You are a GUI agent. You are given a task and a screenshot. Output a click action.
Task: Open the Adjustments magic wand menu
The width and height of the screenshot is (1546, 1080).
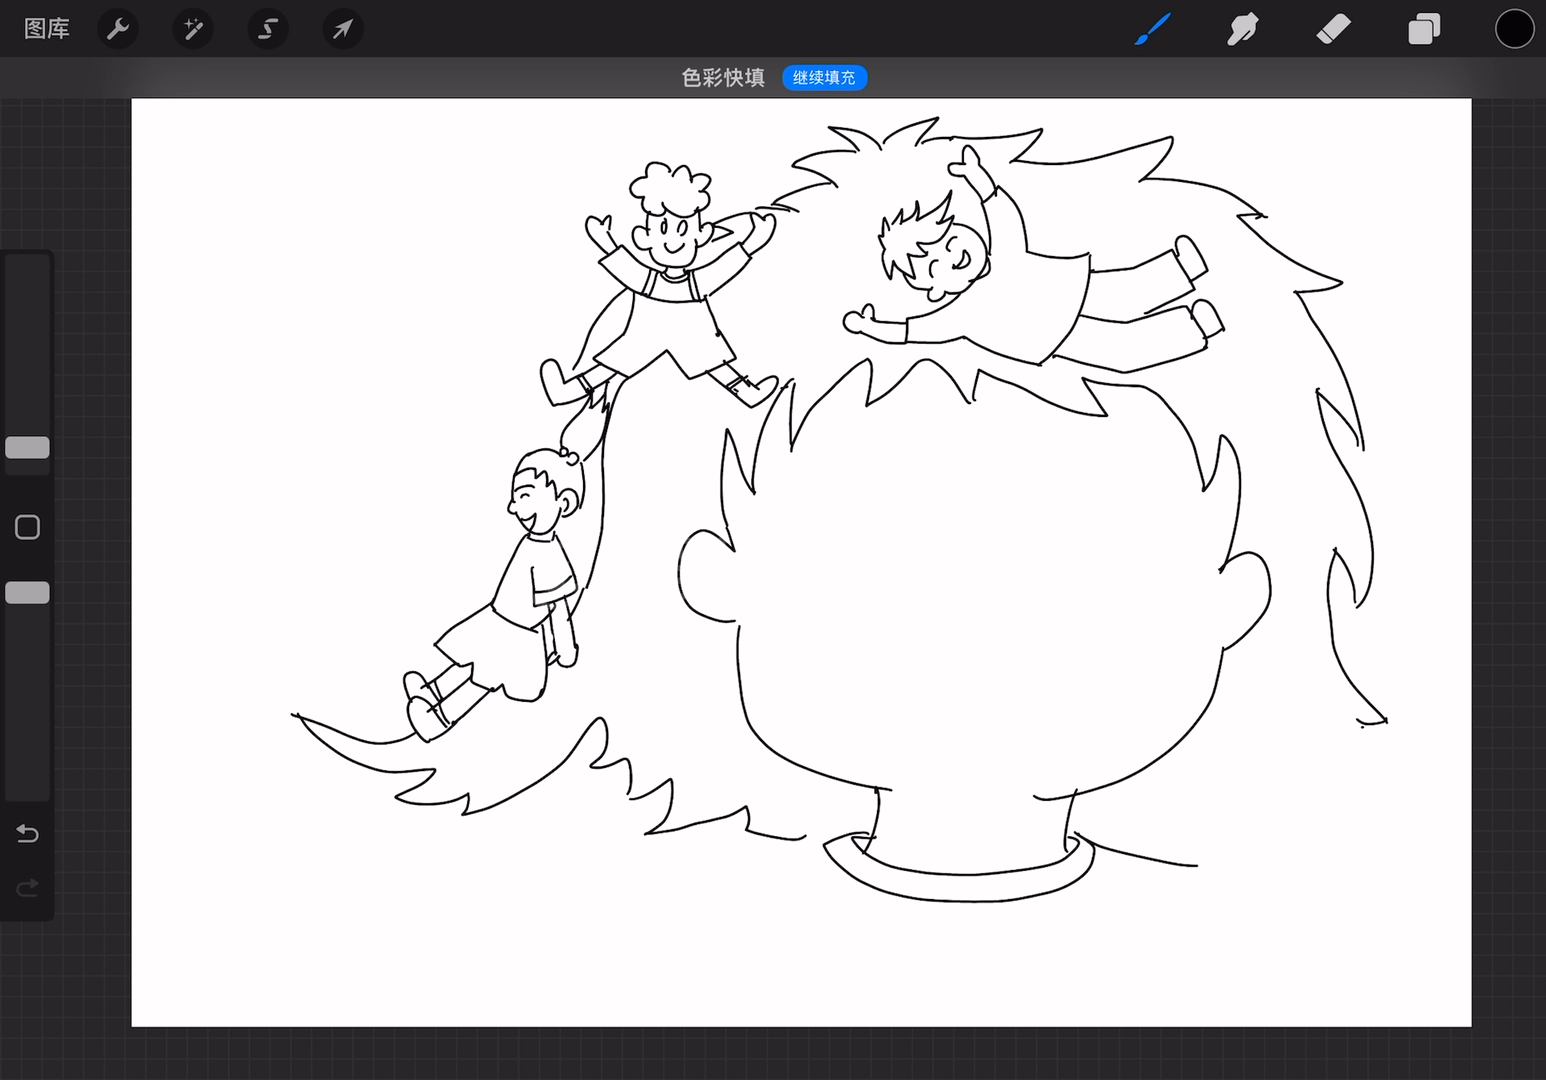tap(193, 29)
